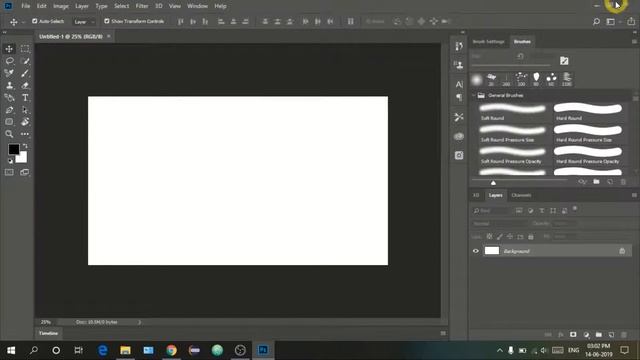Open the File menu
Screen dimensions: 640x360
(26, 6)
